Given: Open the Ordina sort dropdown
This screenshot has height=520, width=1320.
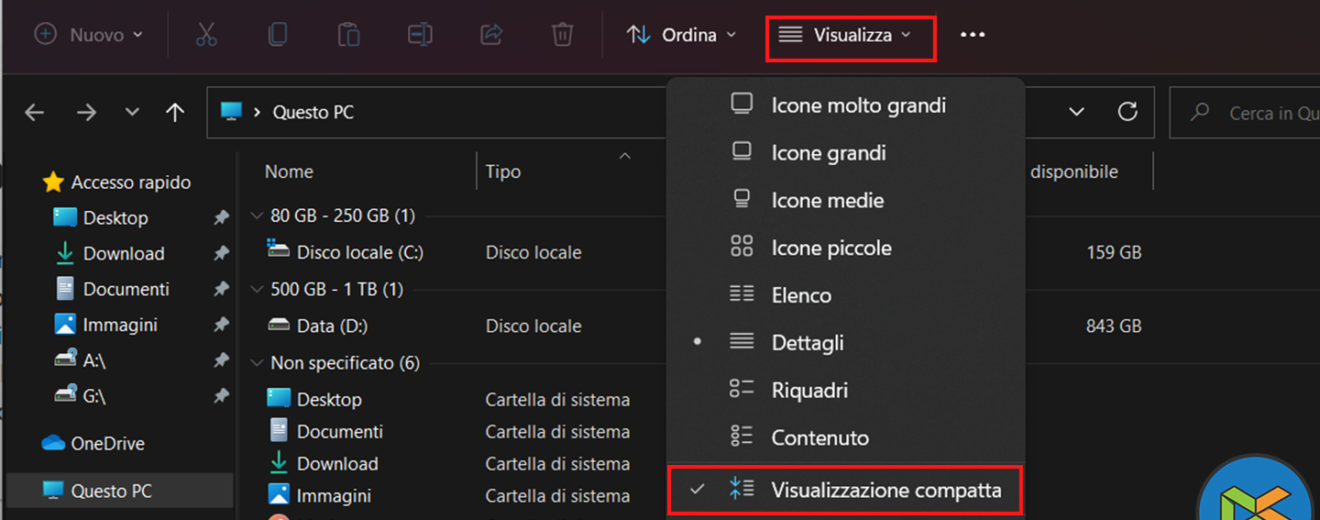Looking at the screenshot, I should point(681,35).
